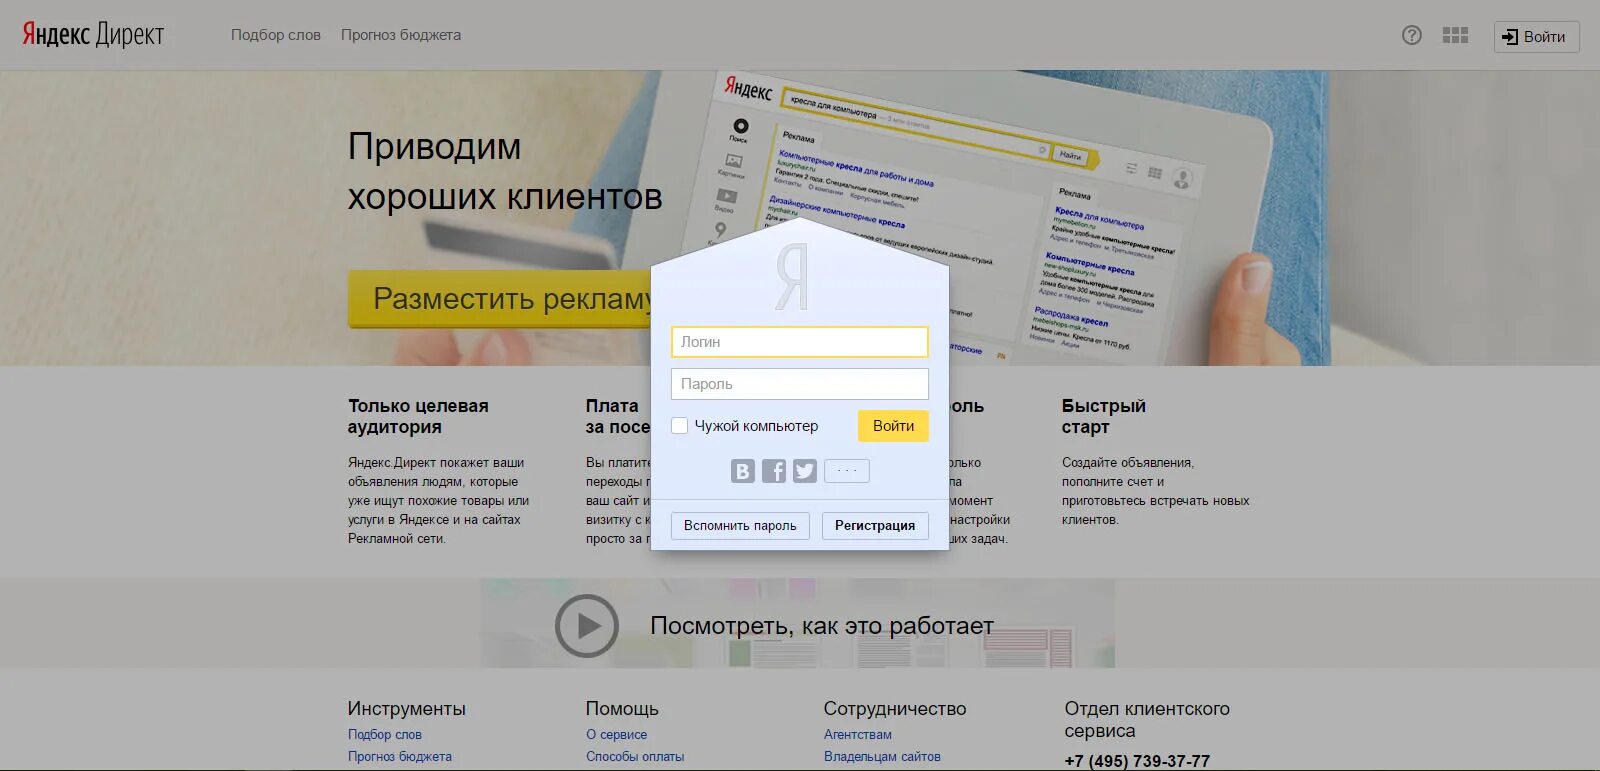The width and height of the screenshot is (1600, 771).
Task: Click the Быстрый старт heading
Action: tap(1104, 416)
